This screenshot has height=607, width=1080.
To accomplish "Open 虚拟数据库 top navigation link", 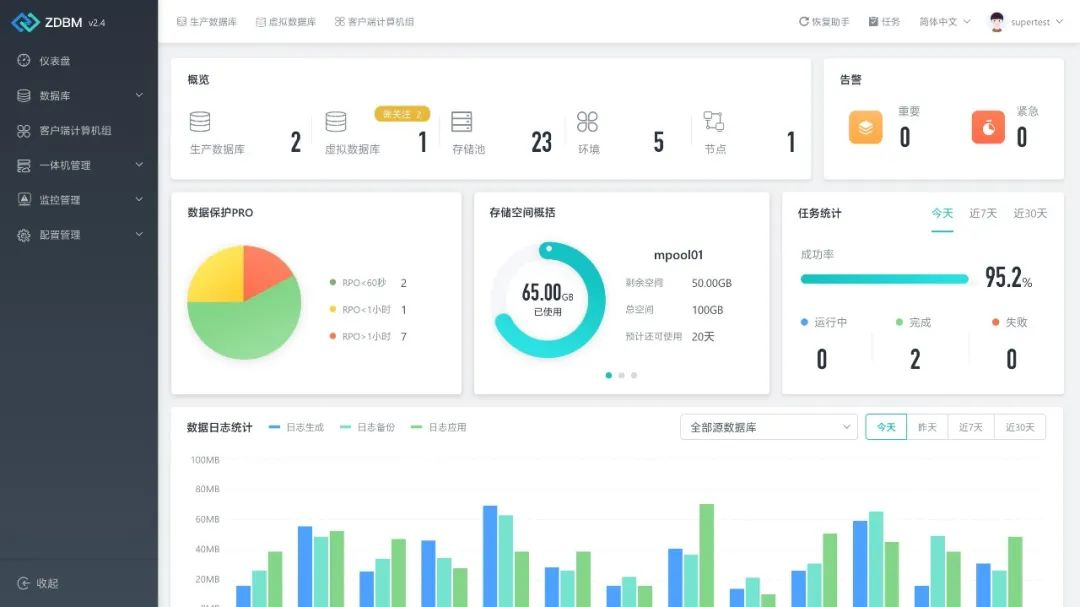I will pos(286,22).
